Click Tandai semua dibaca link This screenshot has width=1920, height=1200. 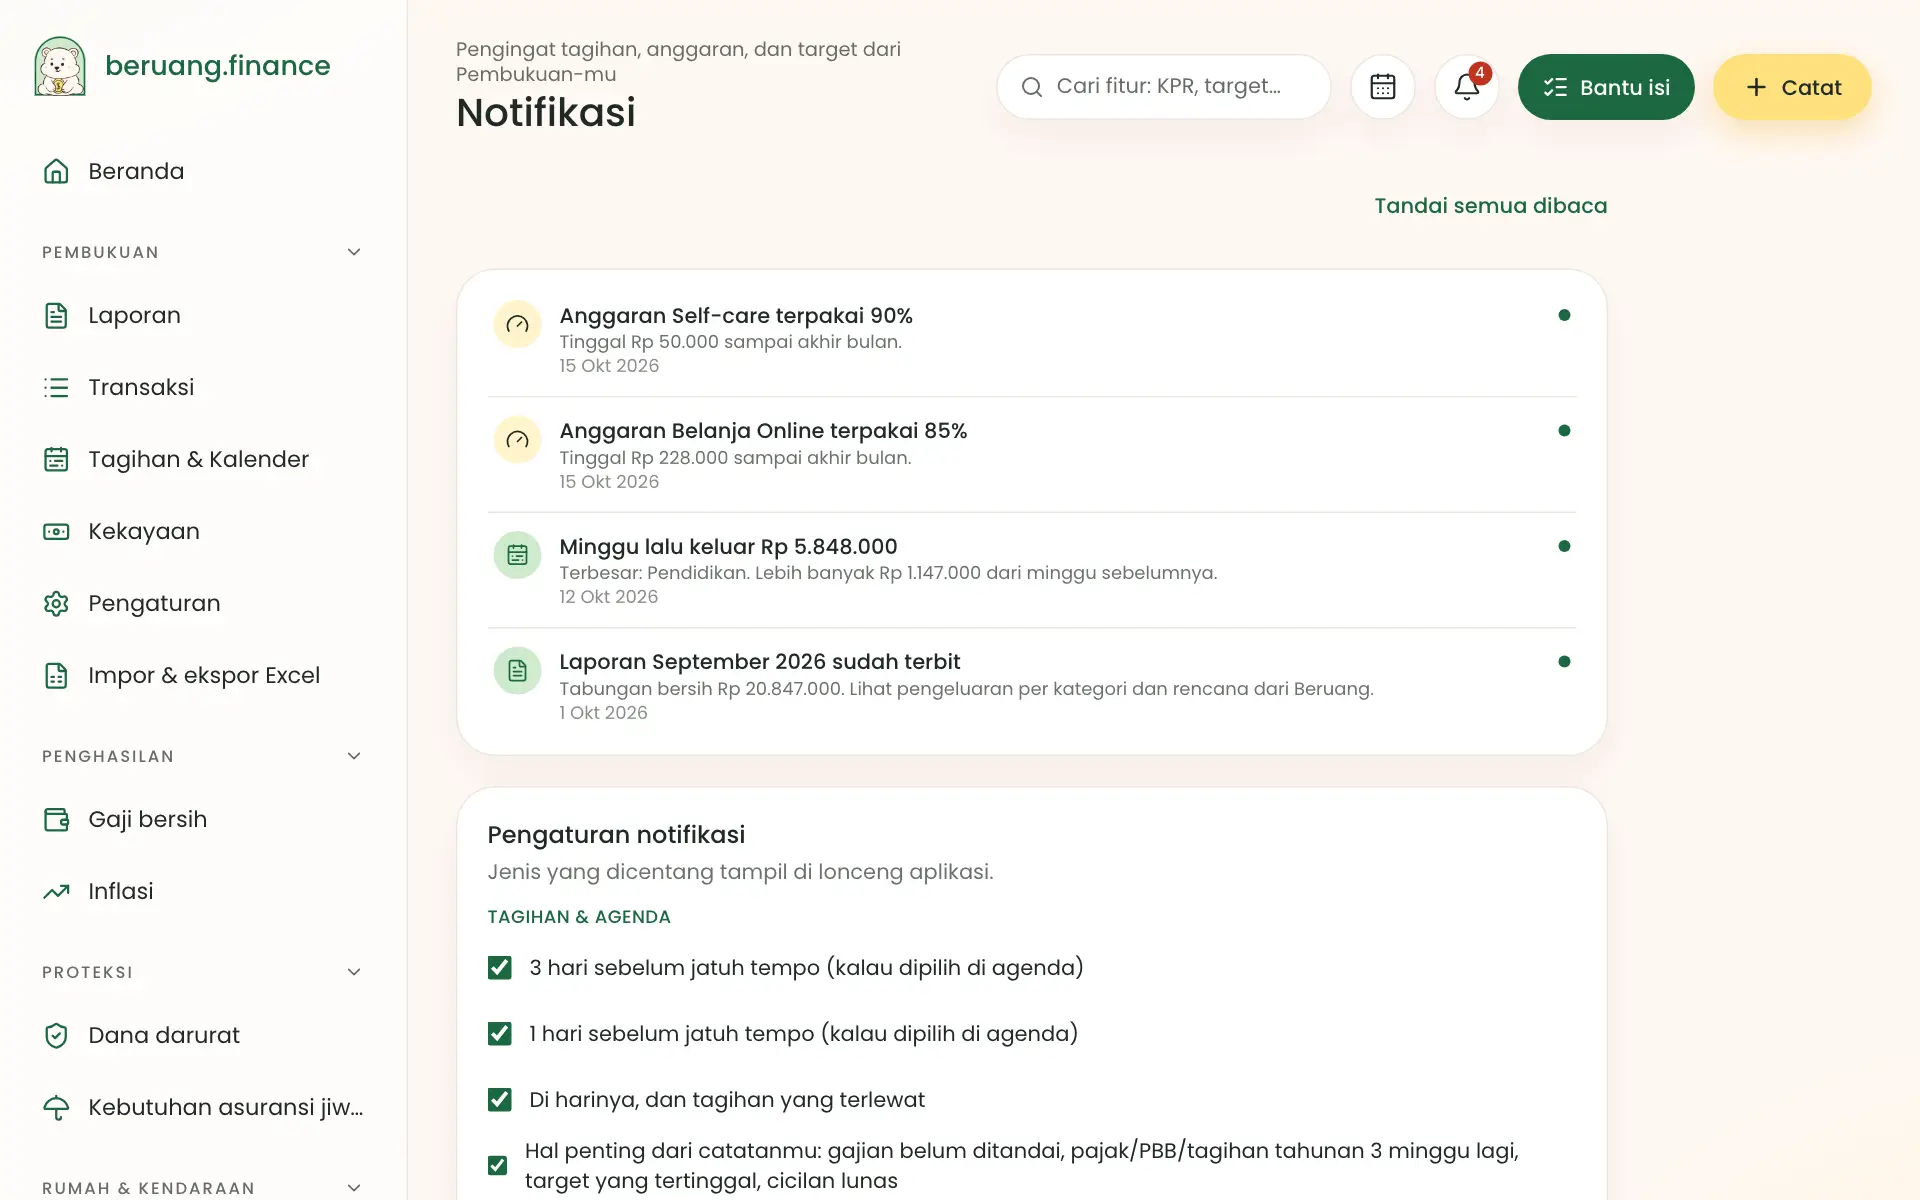1490,206
